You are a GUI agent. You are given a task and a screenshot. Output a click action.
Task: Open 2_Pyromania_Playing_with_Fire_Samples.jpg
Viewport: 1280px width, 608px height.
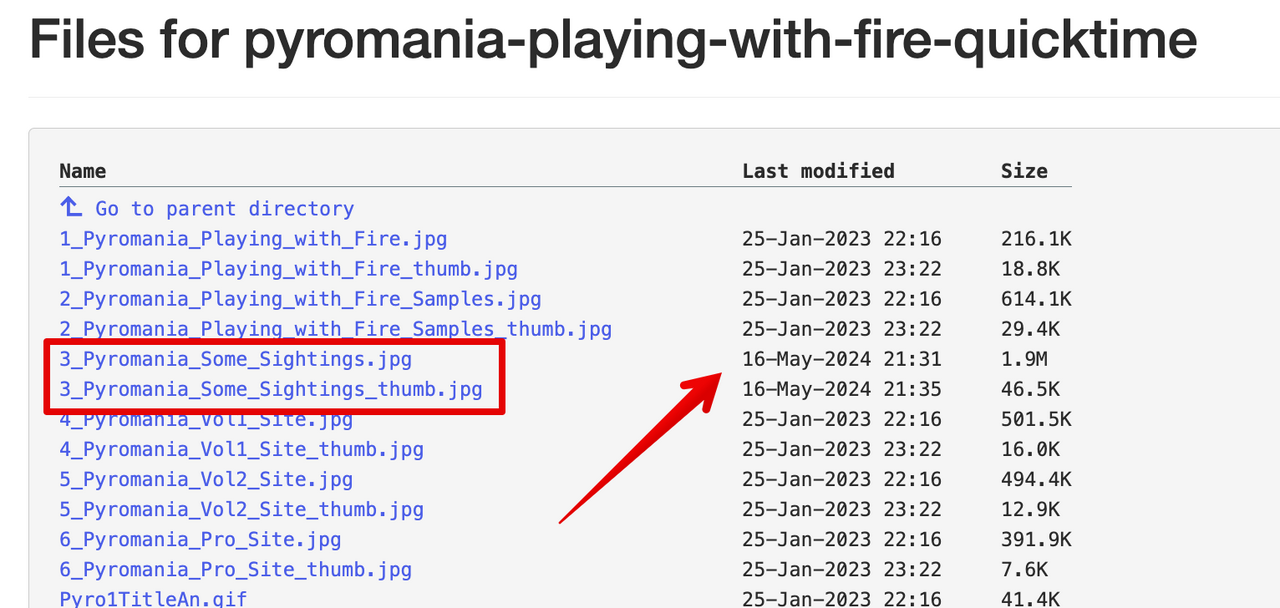click(300, 299)
